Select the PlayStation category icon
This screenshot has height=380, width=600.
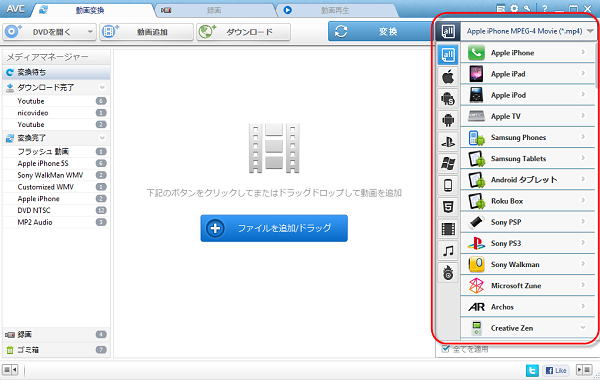click(x=448, y=142)
